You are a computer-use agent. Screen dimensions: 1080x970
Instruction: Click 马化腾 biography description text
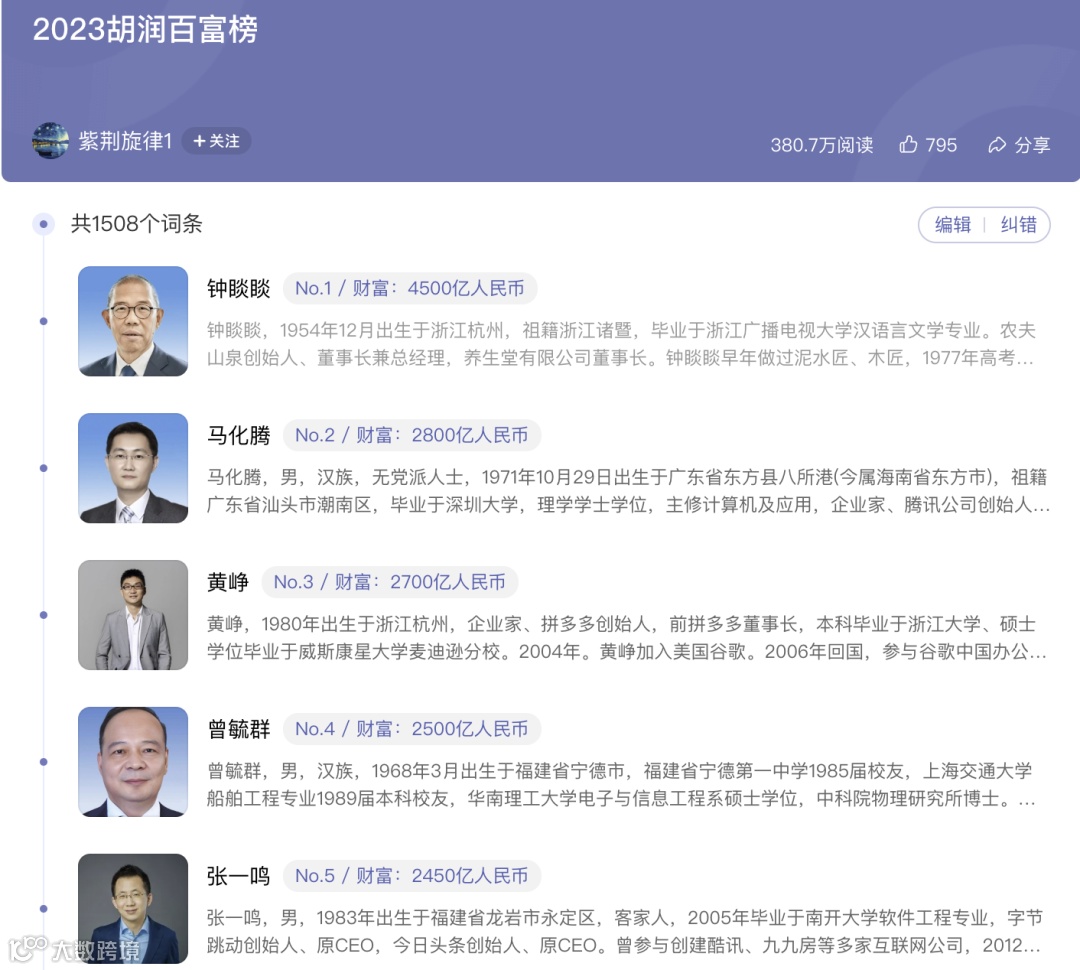(x=628, y=491)
